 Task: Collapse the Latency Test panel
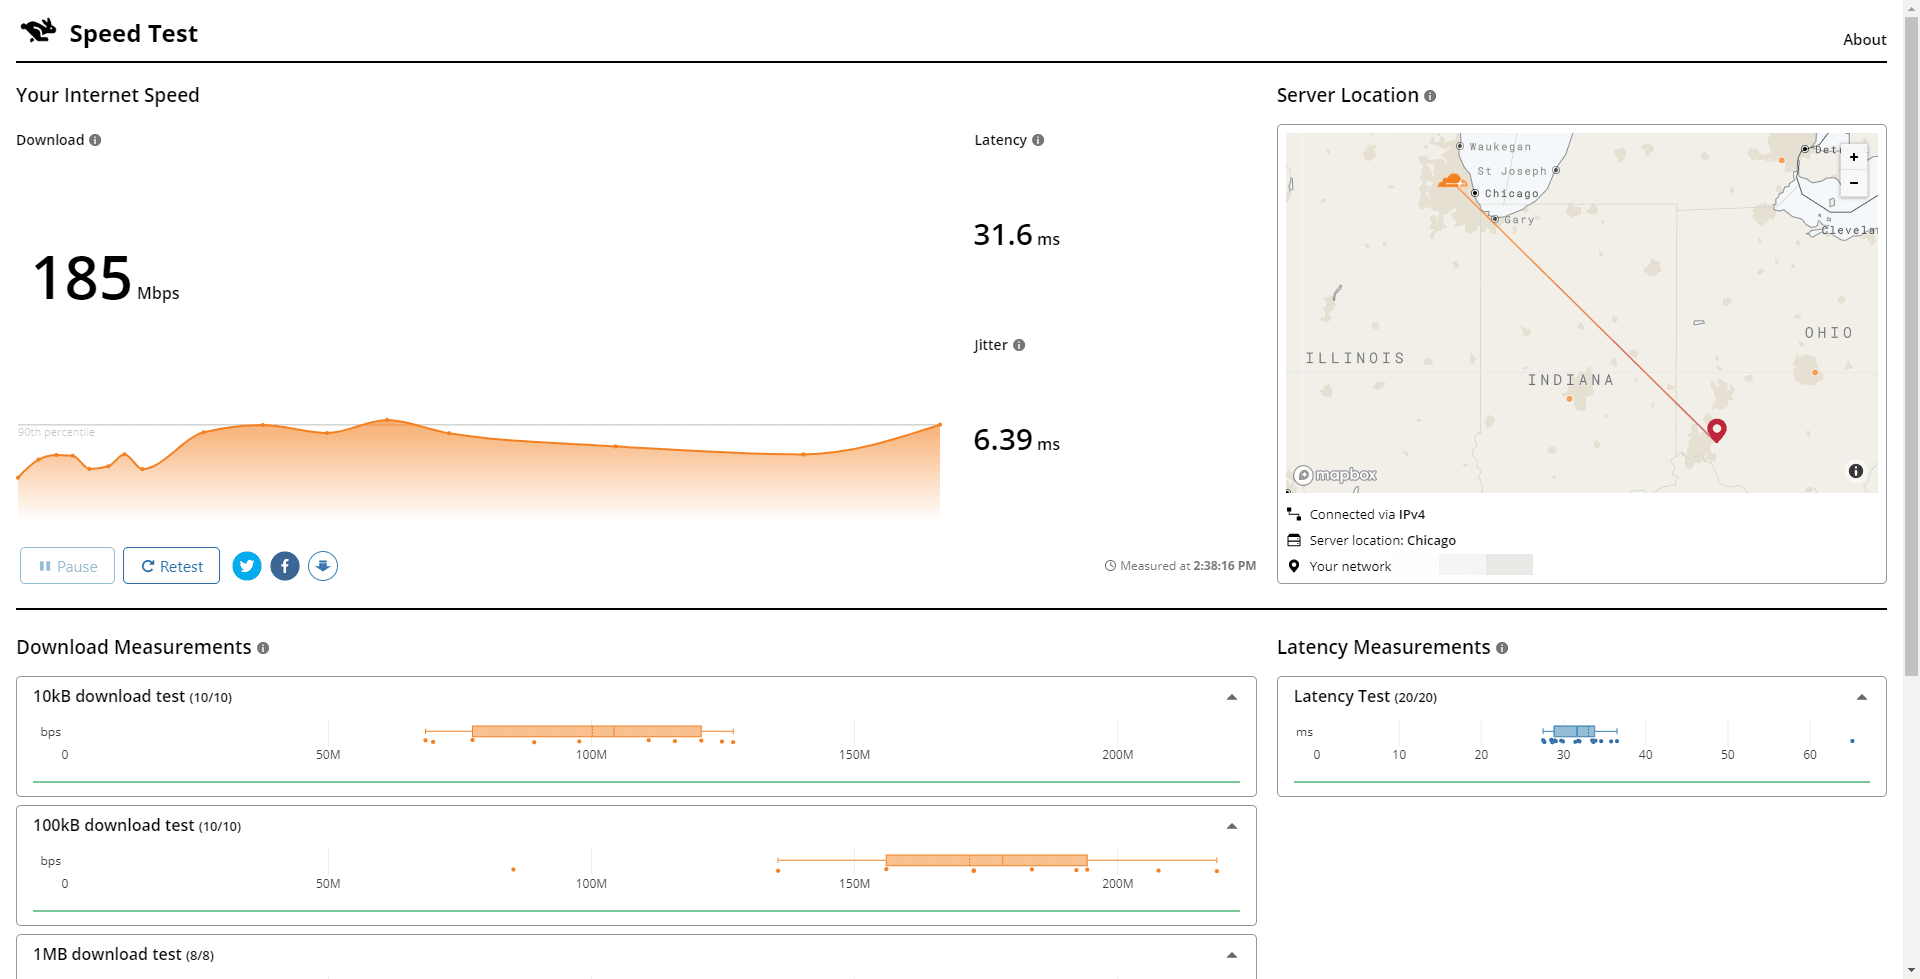pos(1862,696)
